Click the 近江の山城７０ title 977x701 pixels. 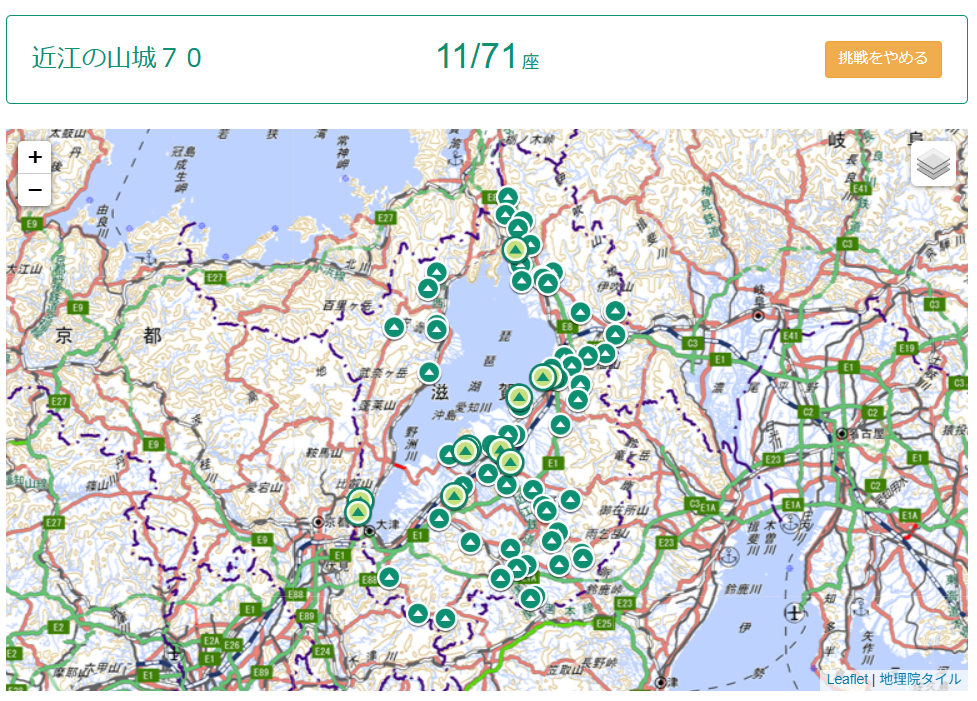pos(117,59)
